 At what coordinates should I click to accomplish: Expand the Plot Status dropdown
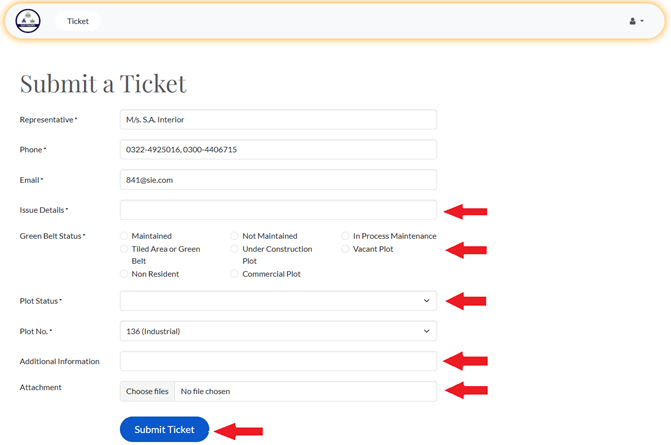(278, 301)
